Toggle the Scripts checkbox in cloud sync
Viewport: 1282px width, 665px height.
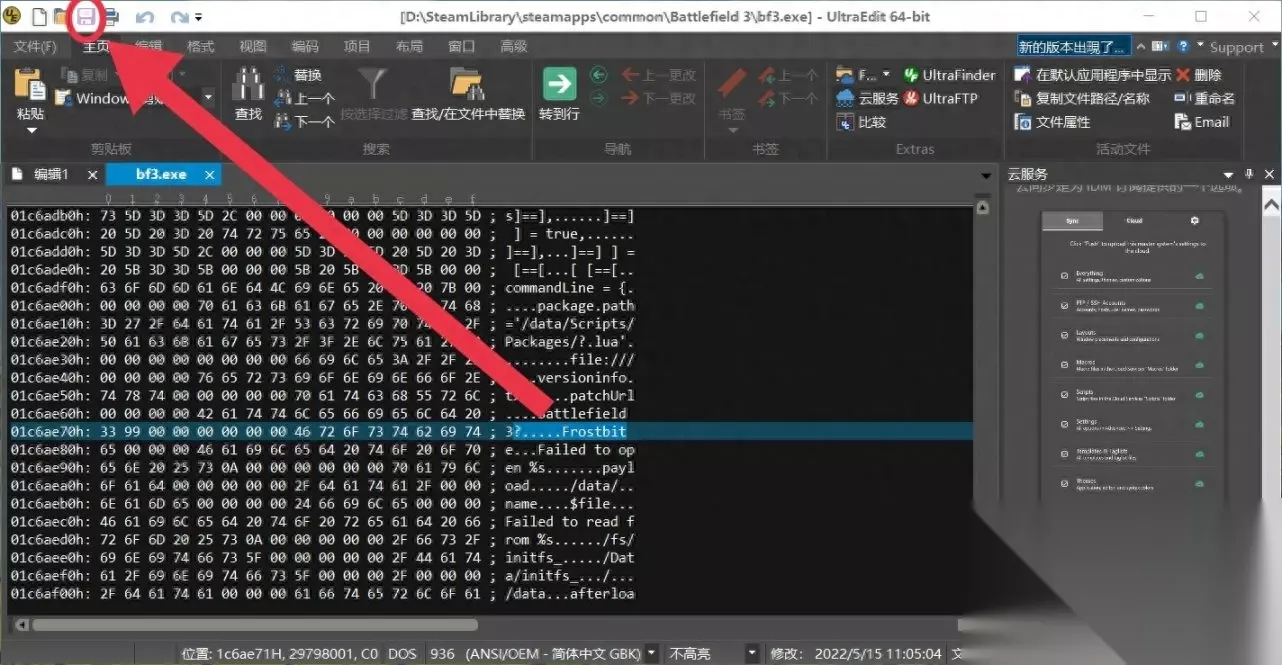coord(1065,394)
